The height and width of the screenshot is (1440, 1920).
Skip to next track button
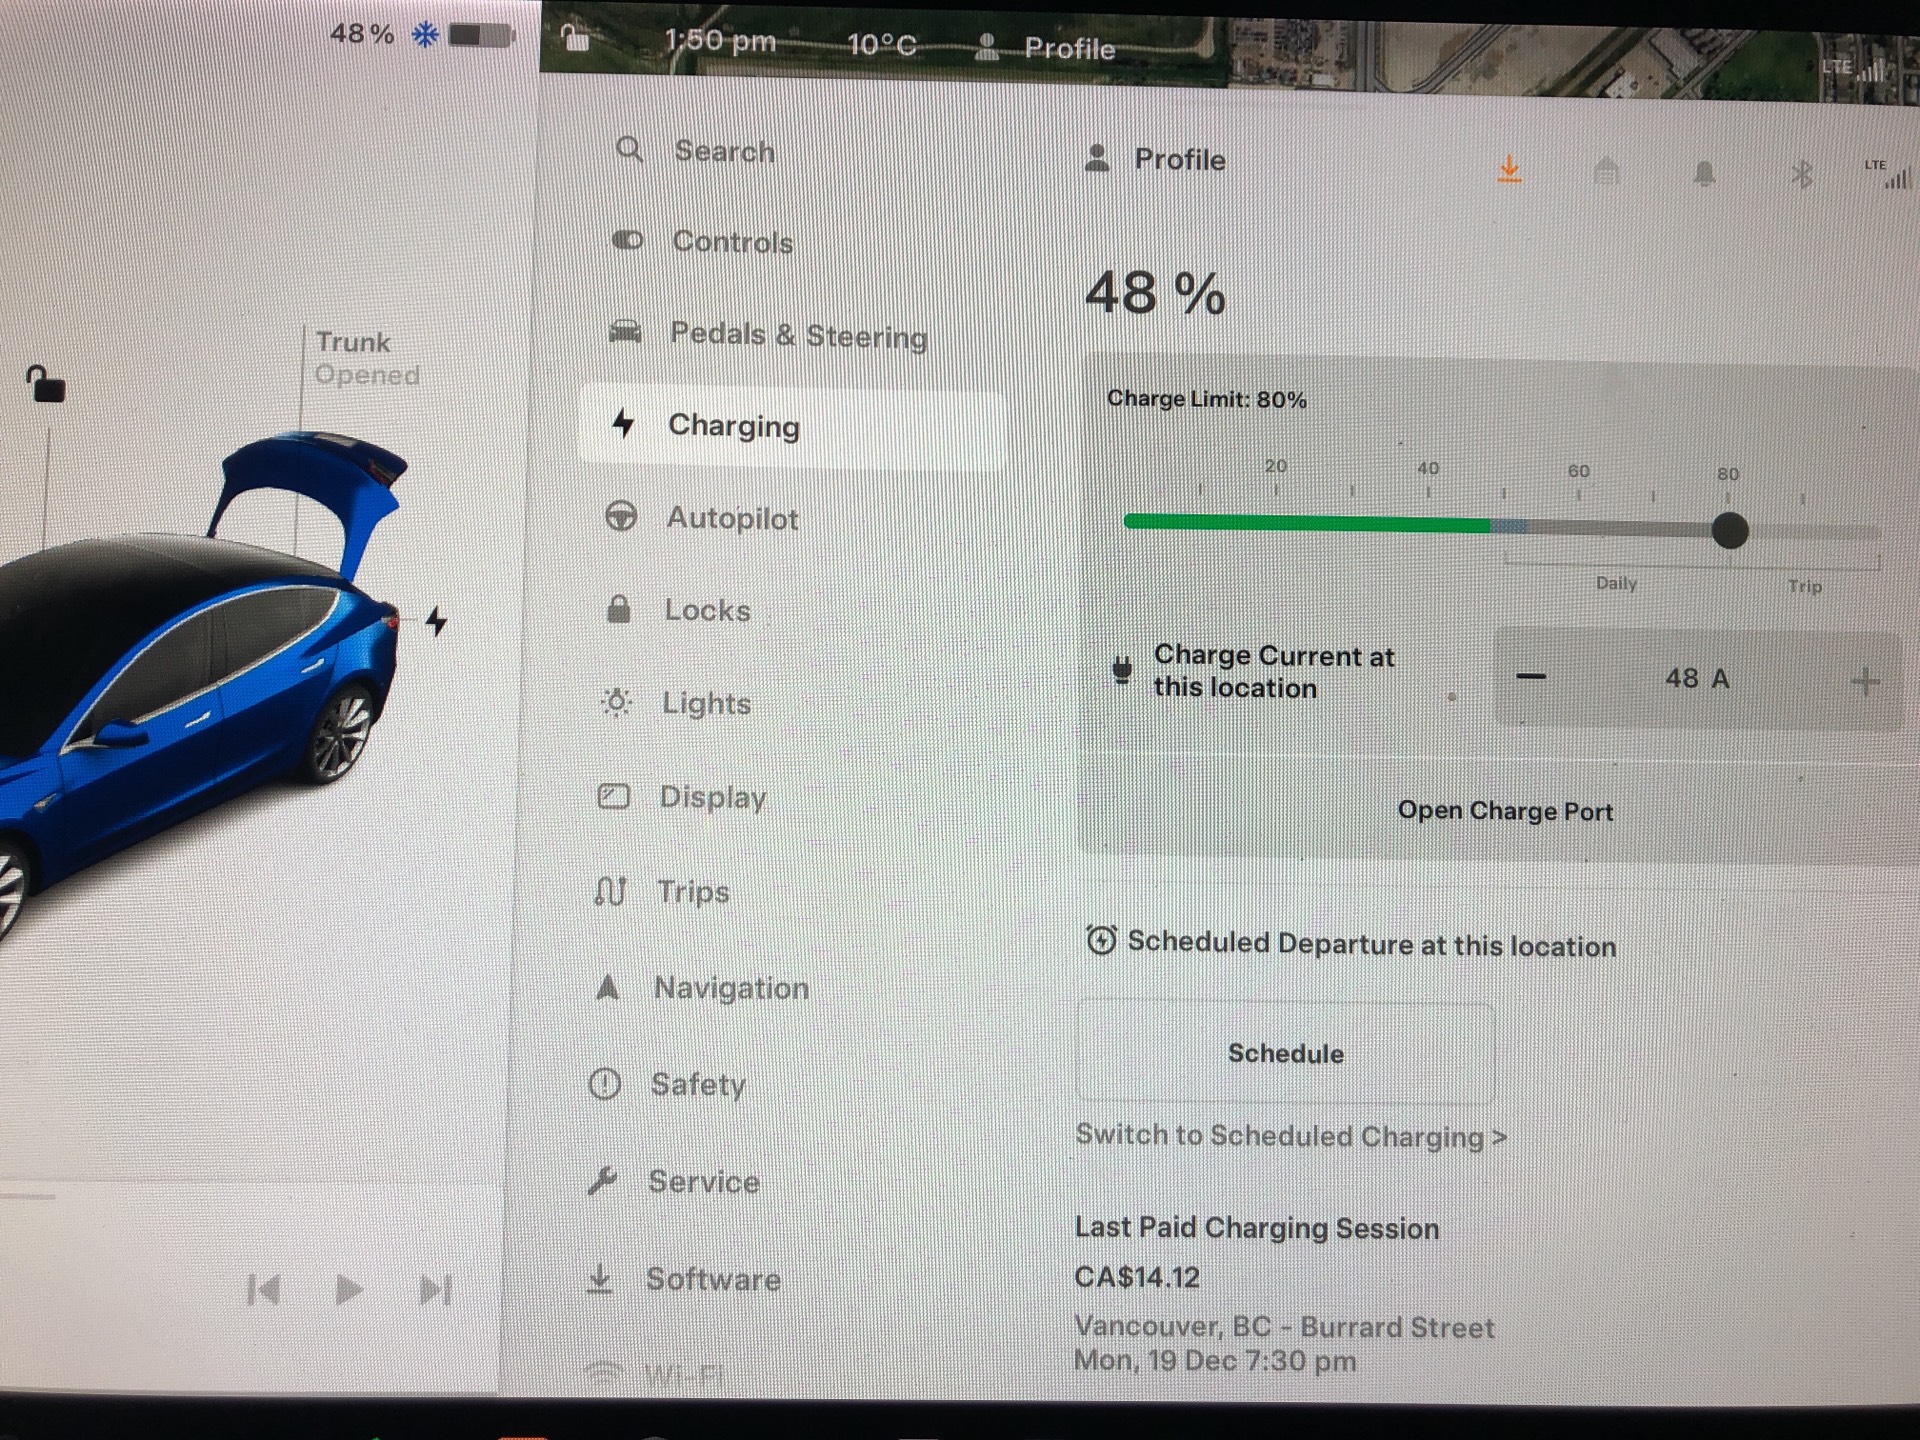(x=434, y=1290)
